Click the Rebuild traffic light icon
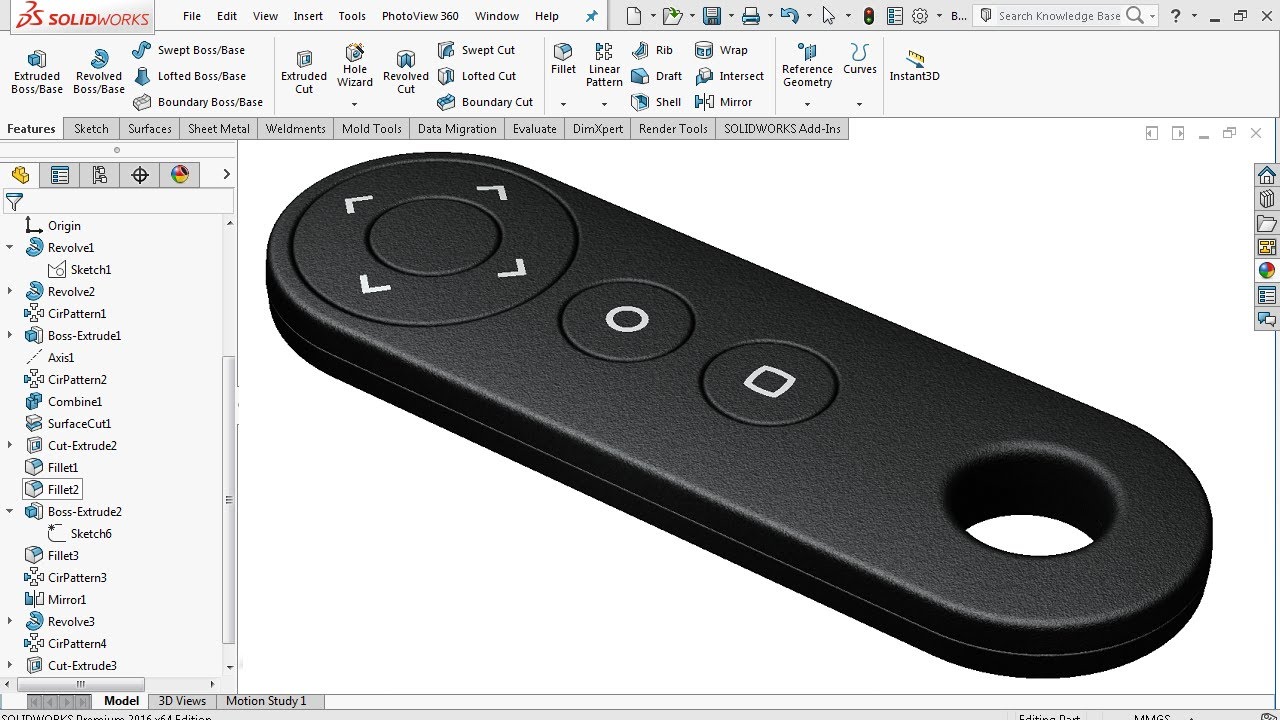 point(868,16)
